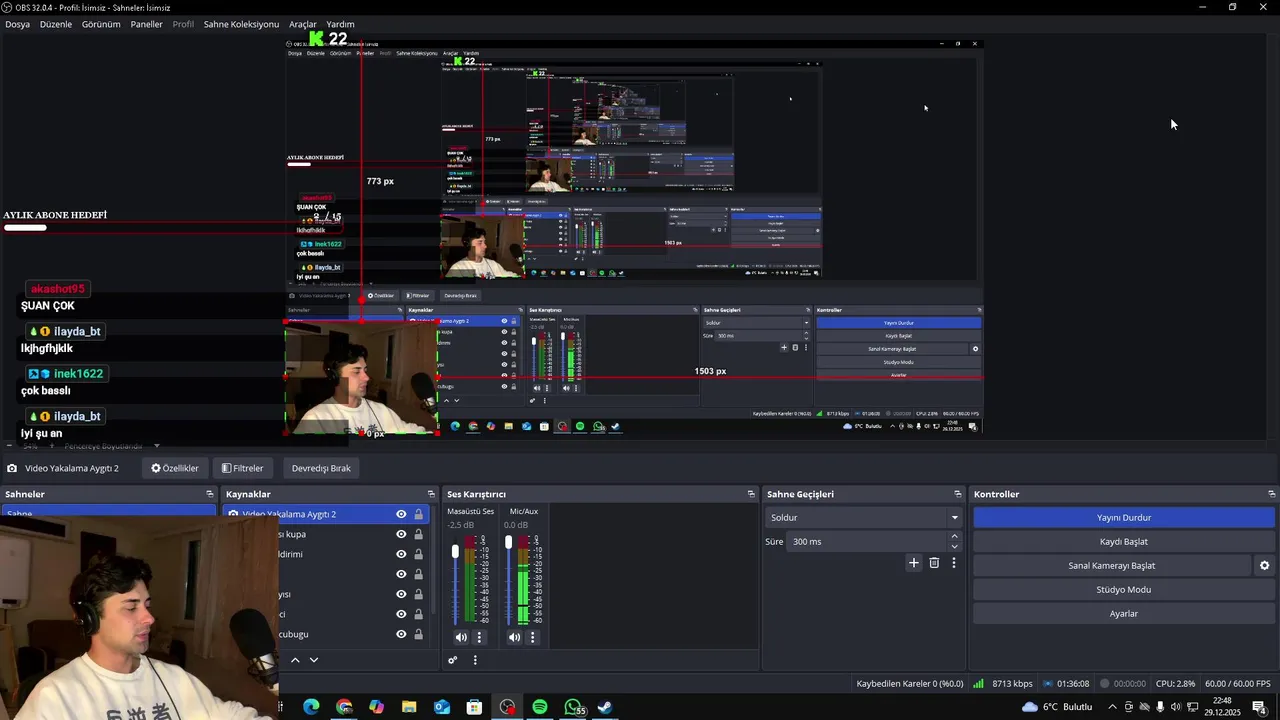
Task: Mute the Masaüstü Ses speaker icon
Action: pyautogui.click(x=461, y=637)
